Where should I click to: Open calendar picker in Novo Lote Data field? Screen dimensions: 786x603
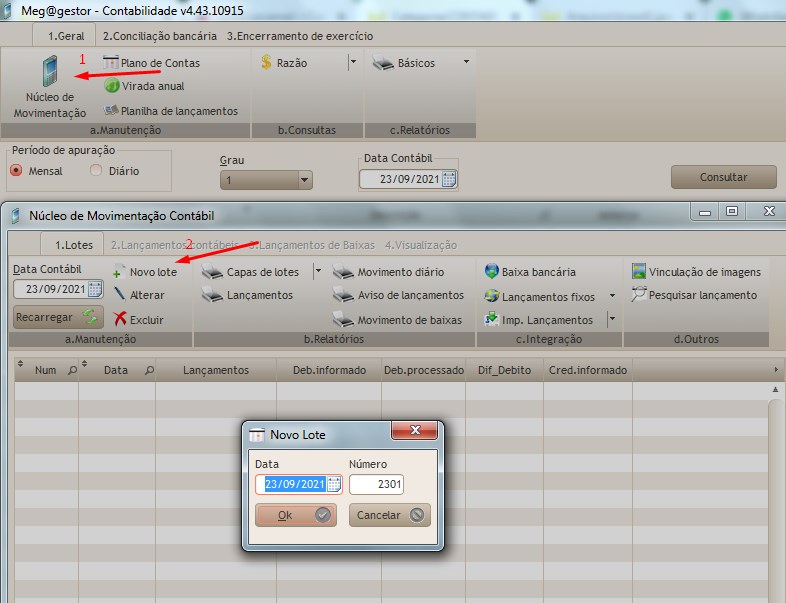(334, 484)
